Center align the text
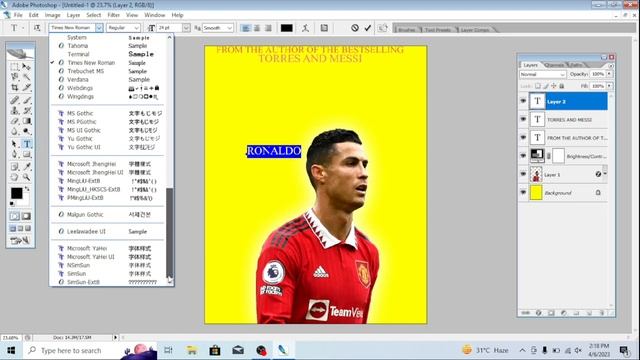The width and height of the screenshot is (640, 360). point(257,28)
